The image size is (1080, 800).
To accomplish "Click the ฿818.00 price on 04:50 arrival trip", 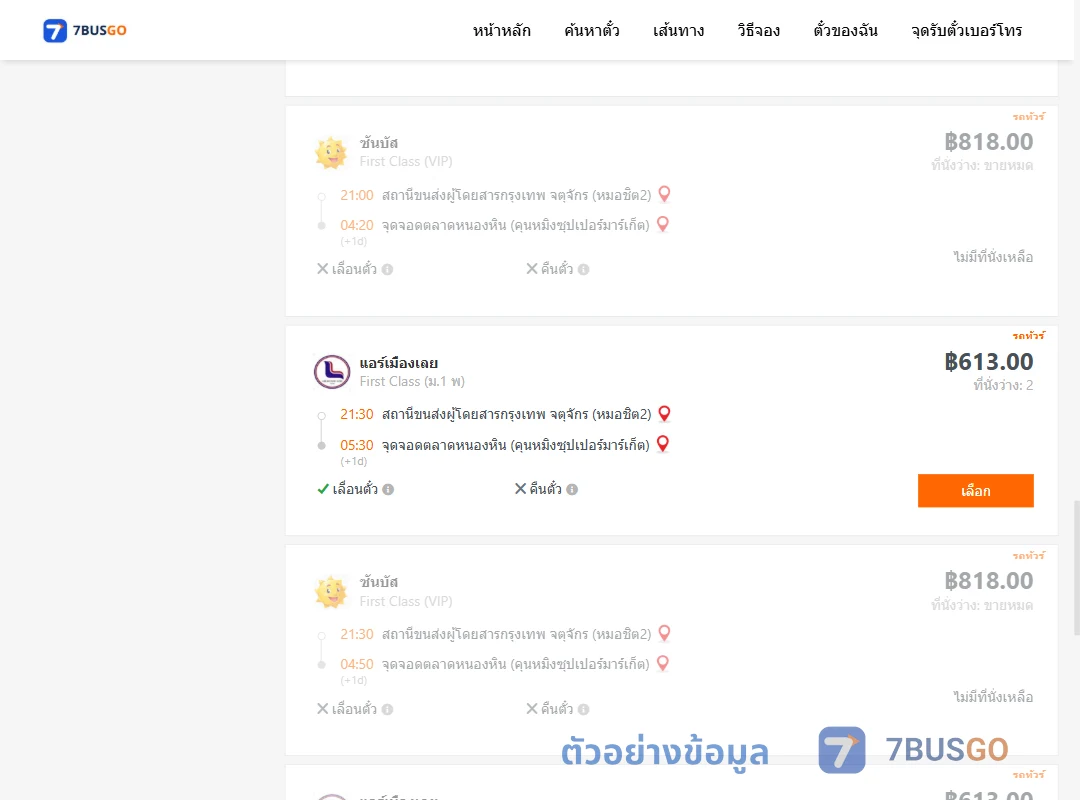I will click(x=988, y=581).
